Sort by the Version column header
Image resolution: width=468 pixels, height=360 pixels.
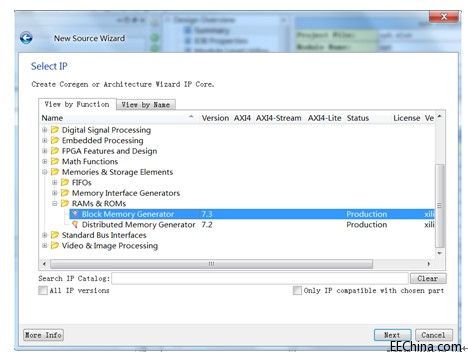click(x=215, y=118)
